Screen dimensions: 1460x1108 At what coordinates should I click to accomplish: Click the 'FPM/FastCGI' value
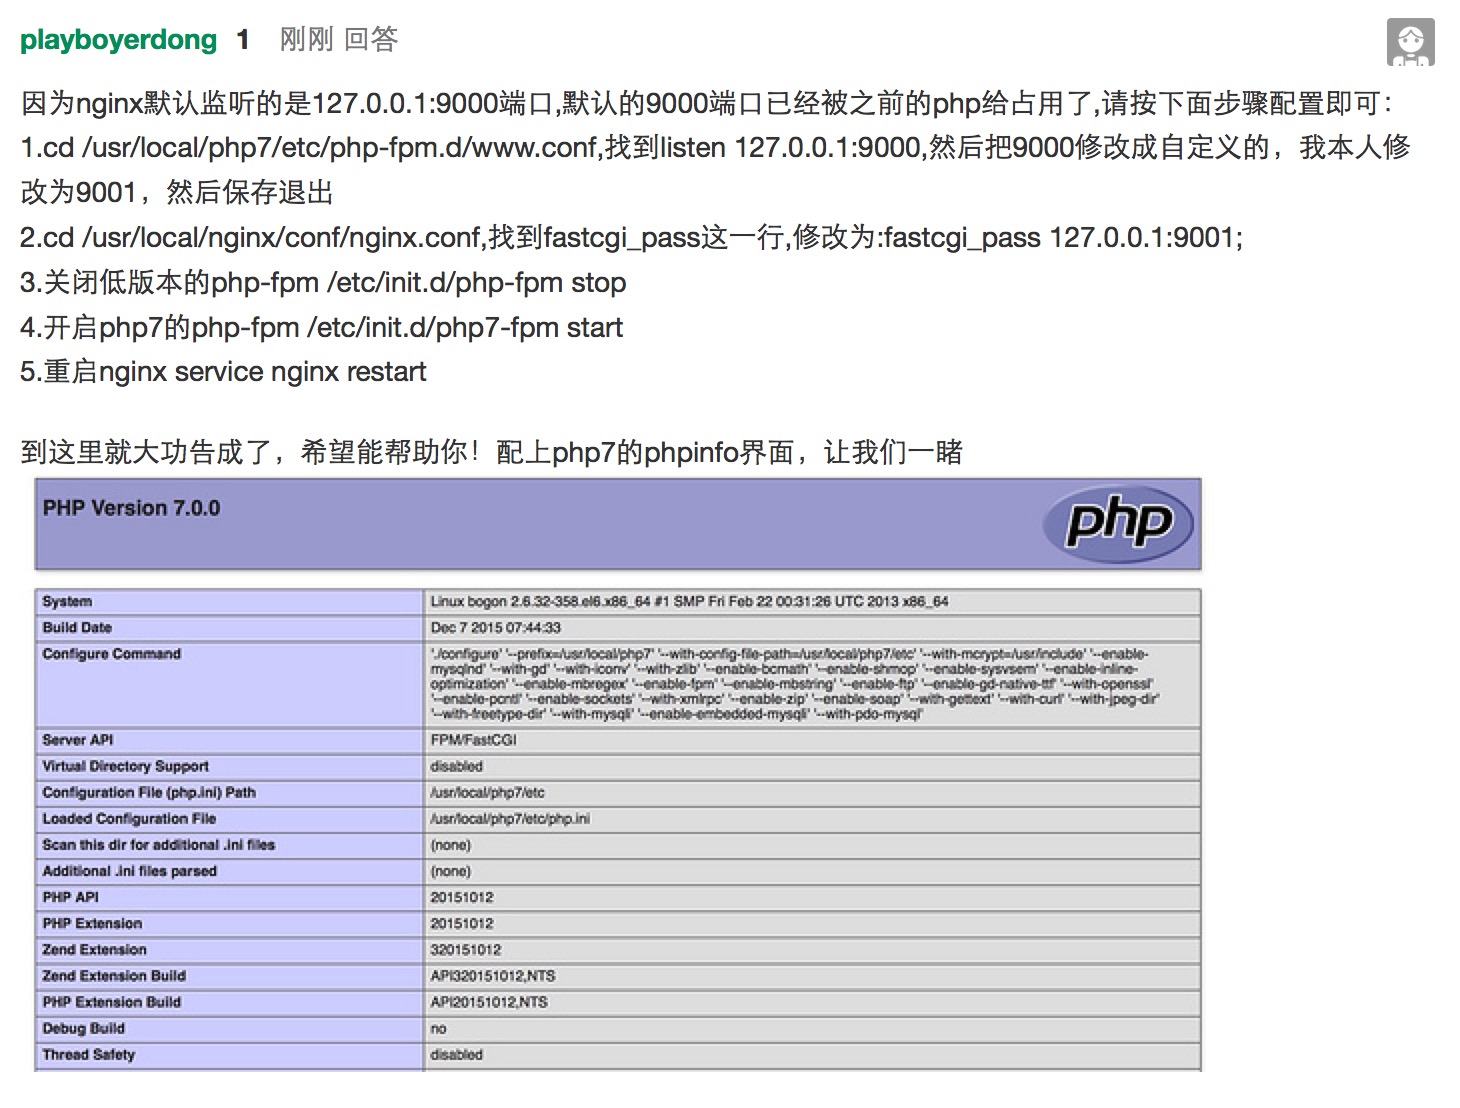pos(473,739)
